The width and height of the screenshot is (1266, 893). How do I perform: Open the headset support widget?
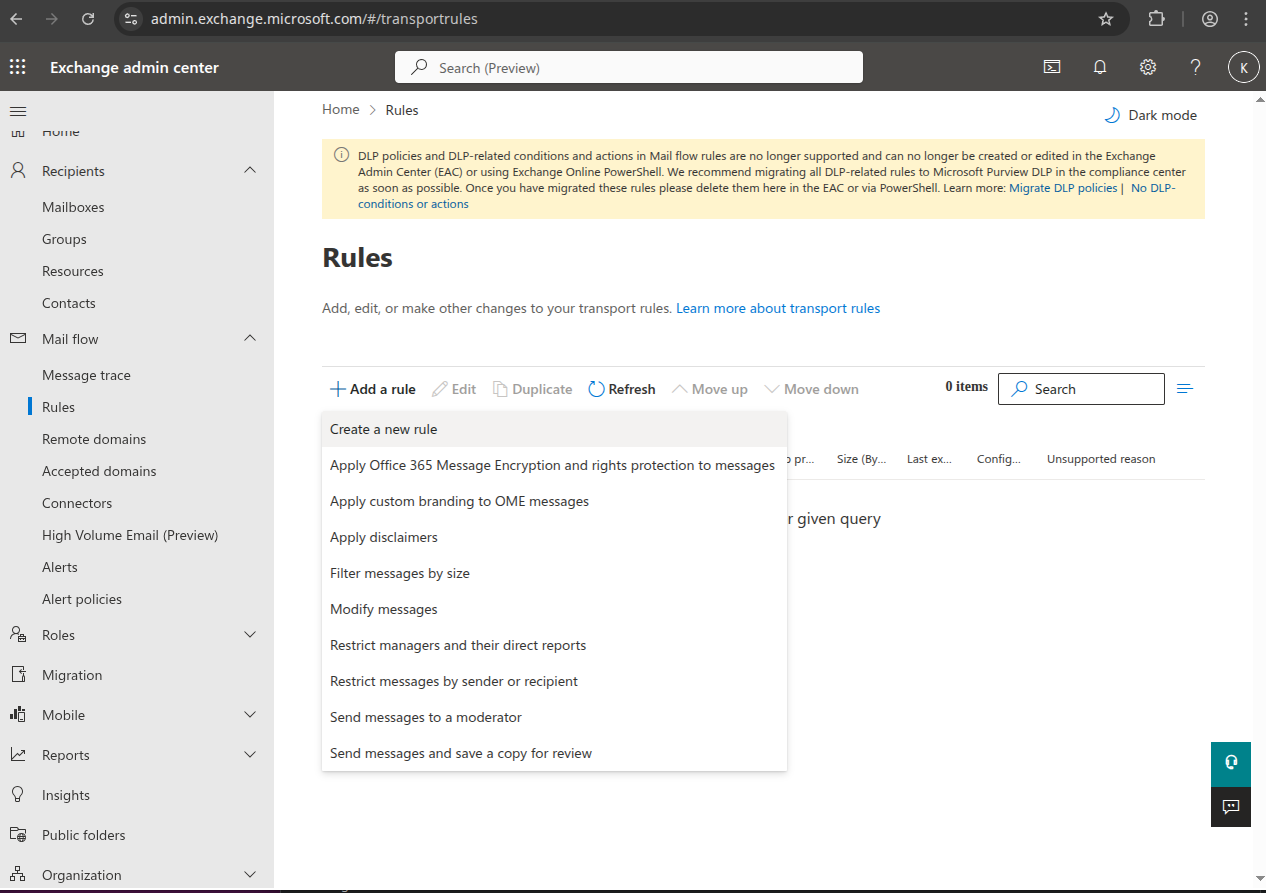coord(1231,762)
